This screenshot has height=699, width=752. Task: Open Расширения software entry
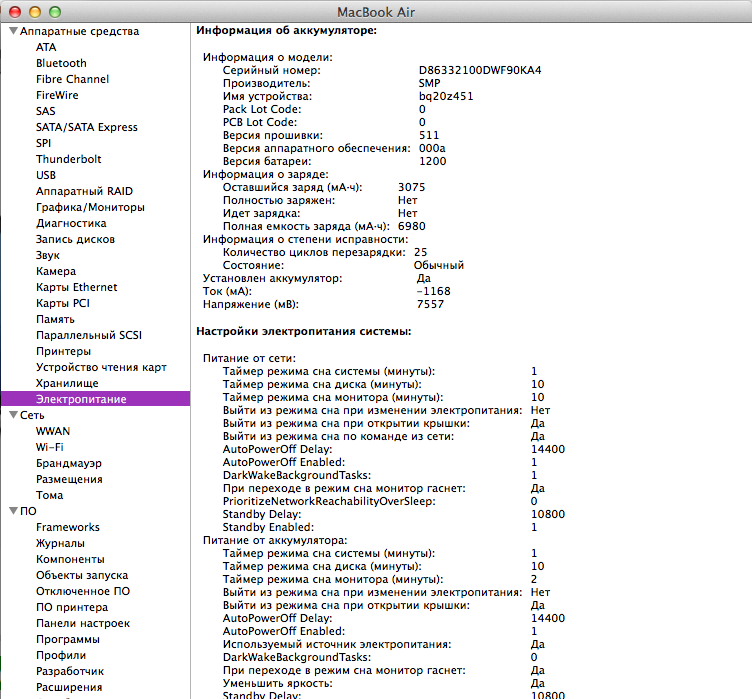[69, 687]
